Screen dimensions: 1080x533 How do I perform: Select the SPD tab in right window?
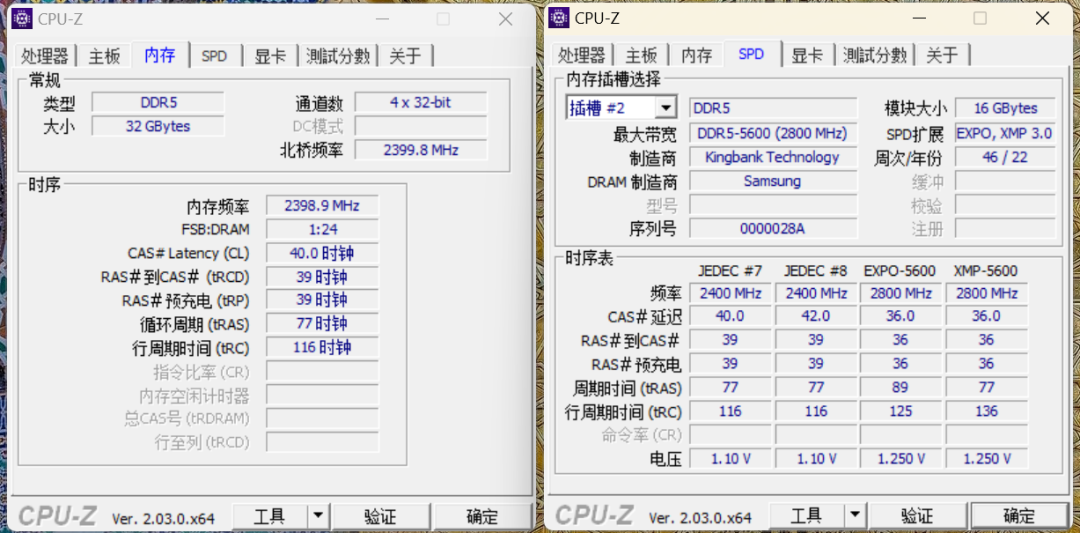pos(751,55)
